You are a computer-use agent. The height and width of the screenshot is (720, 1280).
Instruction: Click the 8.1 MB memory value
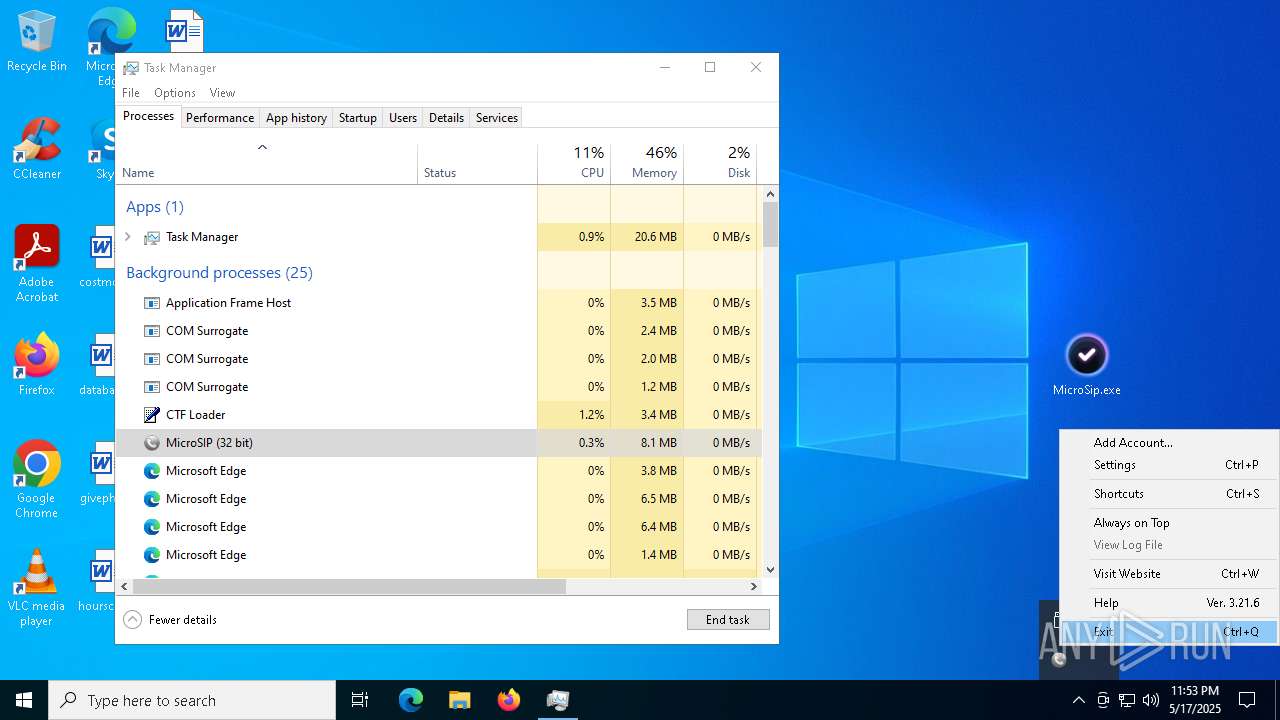click(x=659, y=443)
